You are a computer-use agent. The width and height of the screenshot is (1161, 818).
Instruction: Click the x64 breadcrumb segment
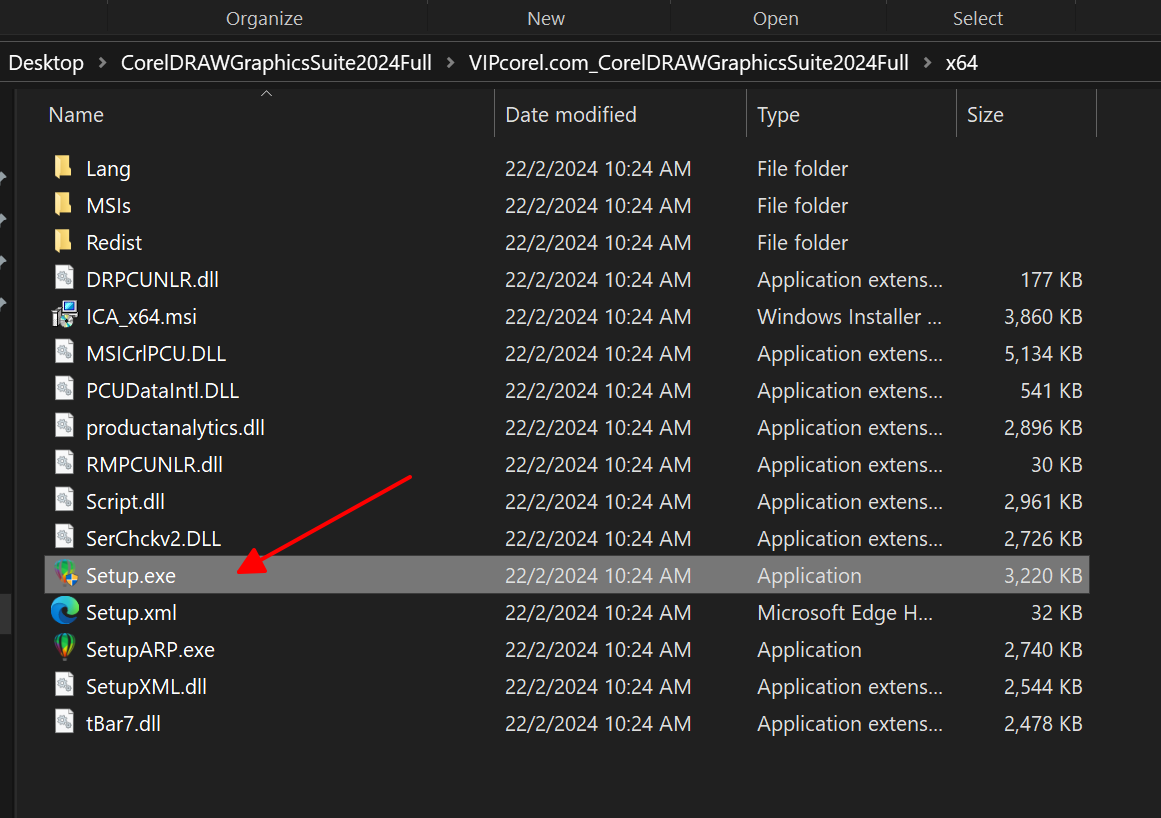point(961,63)
